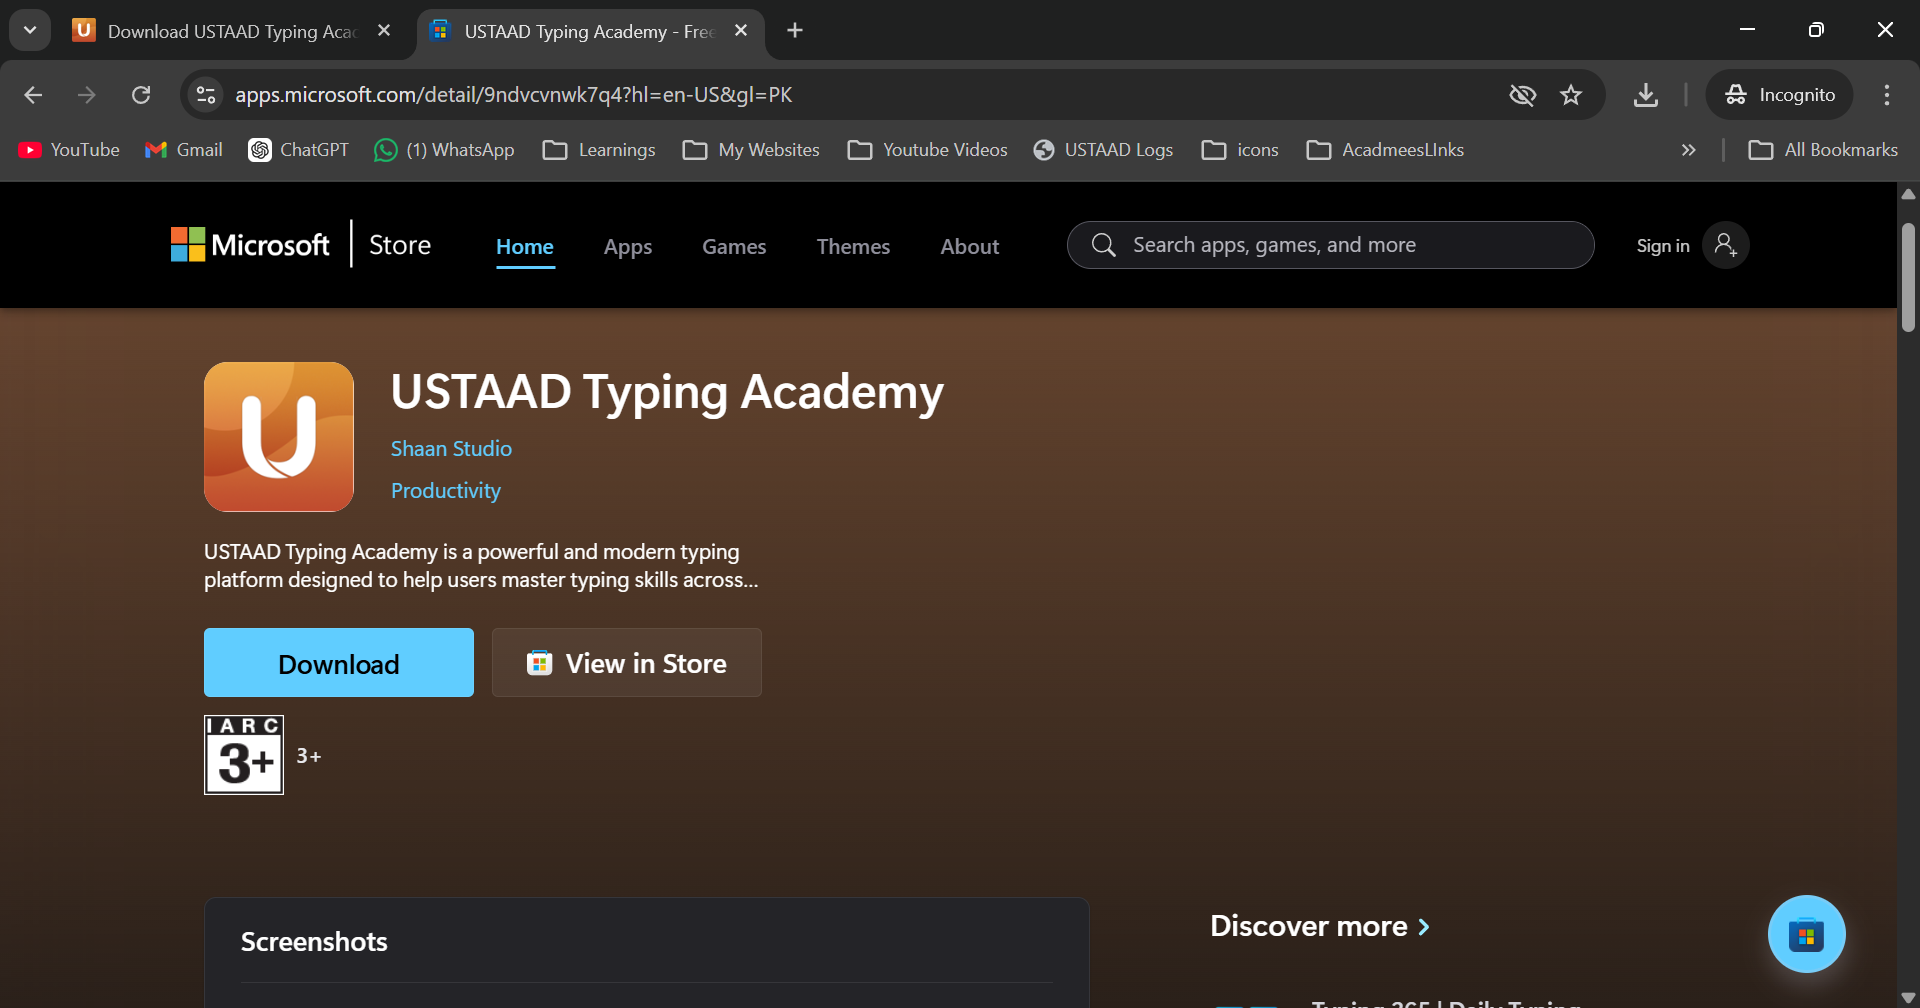Image resolution: width=1920 pixels, height=1008 pixels.
Task: Open the Apps navigation tab
Action: pos(627,247)
